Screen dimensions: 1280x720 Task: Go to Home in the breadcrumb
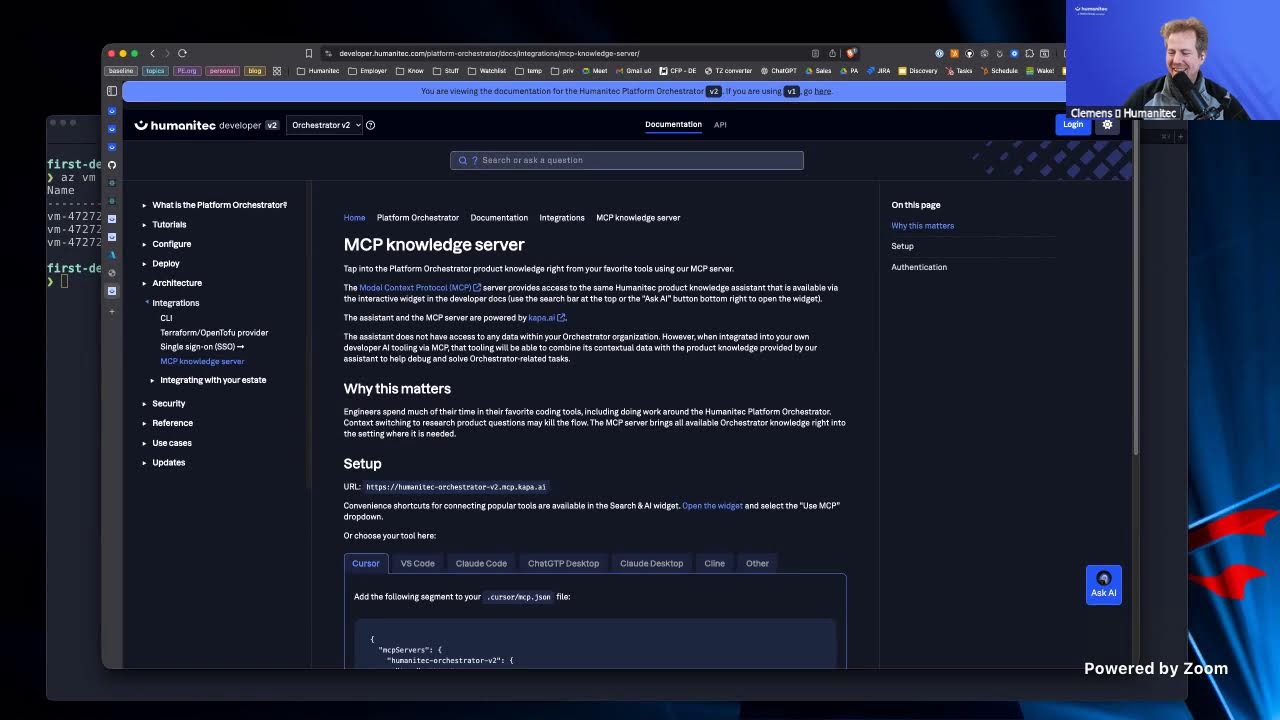355,218
